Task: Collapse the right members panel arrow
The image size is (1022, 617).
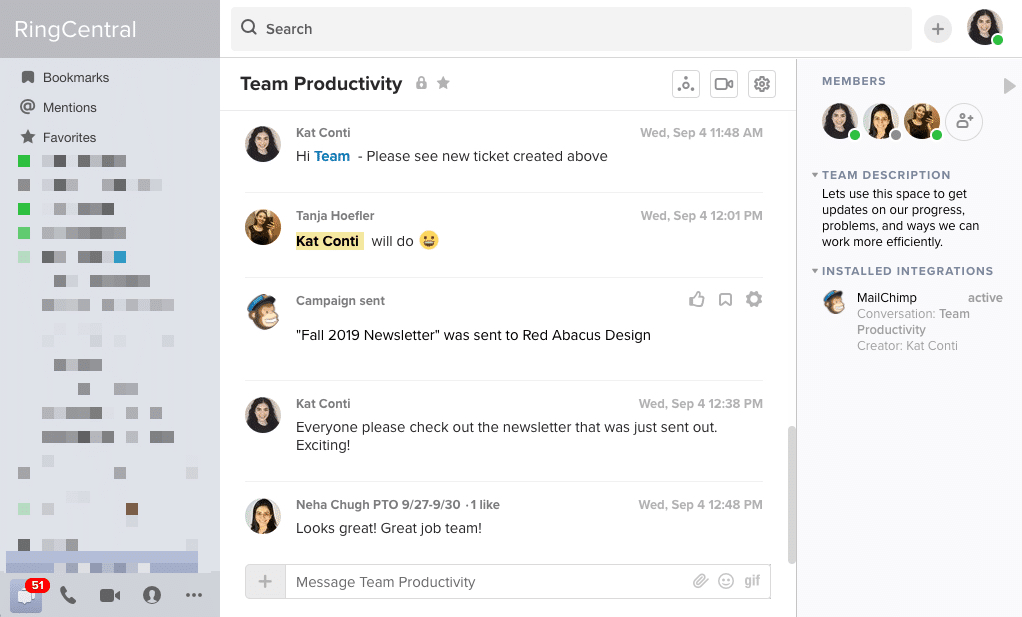Action: click(x=1009, y=87)
